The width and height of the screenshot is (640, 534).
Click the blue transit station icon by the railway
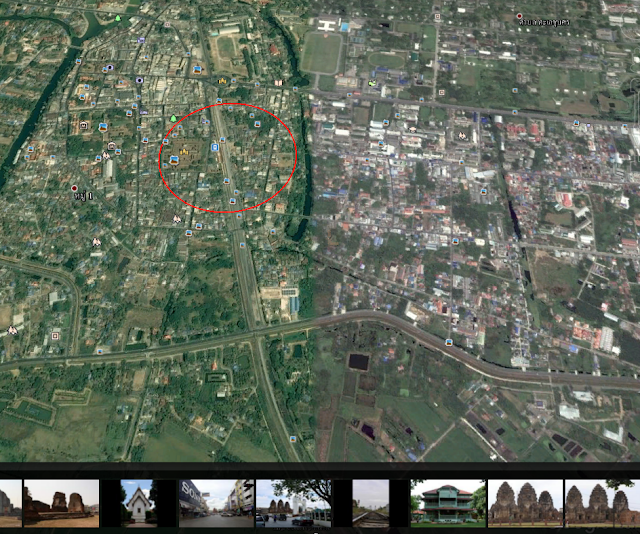click(215, 147)
